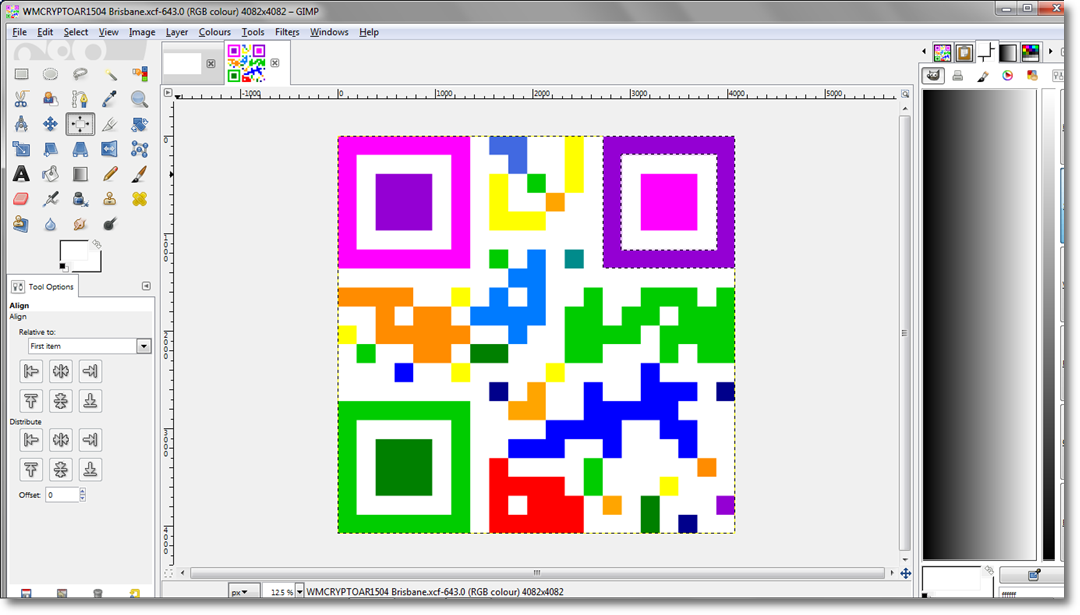Select the Eraser tool
The image size is (1080, 615).
click(21, 199)
